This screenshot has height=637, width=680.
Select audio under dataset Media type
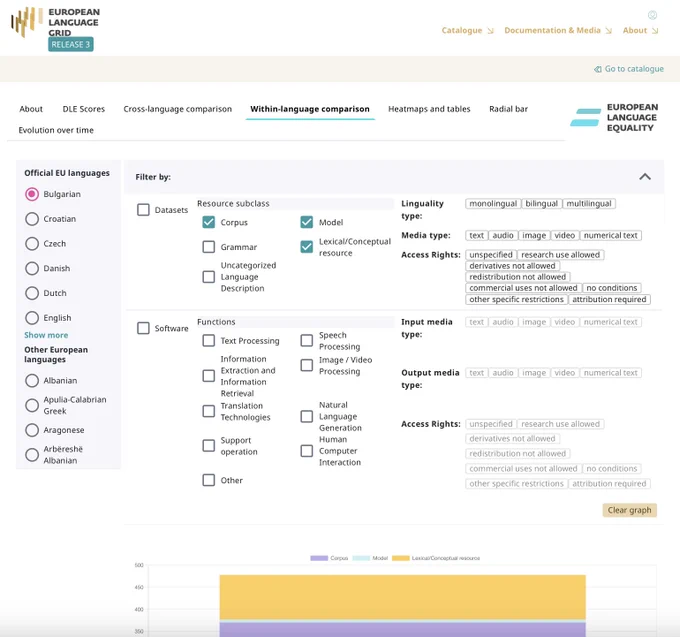[x=503, y=235]
